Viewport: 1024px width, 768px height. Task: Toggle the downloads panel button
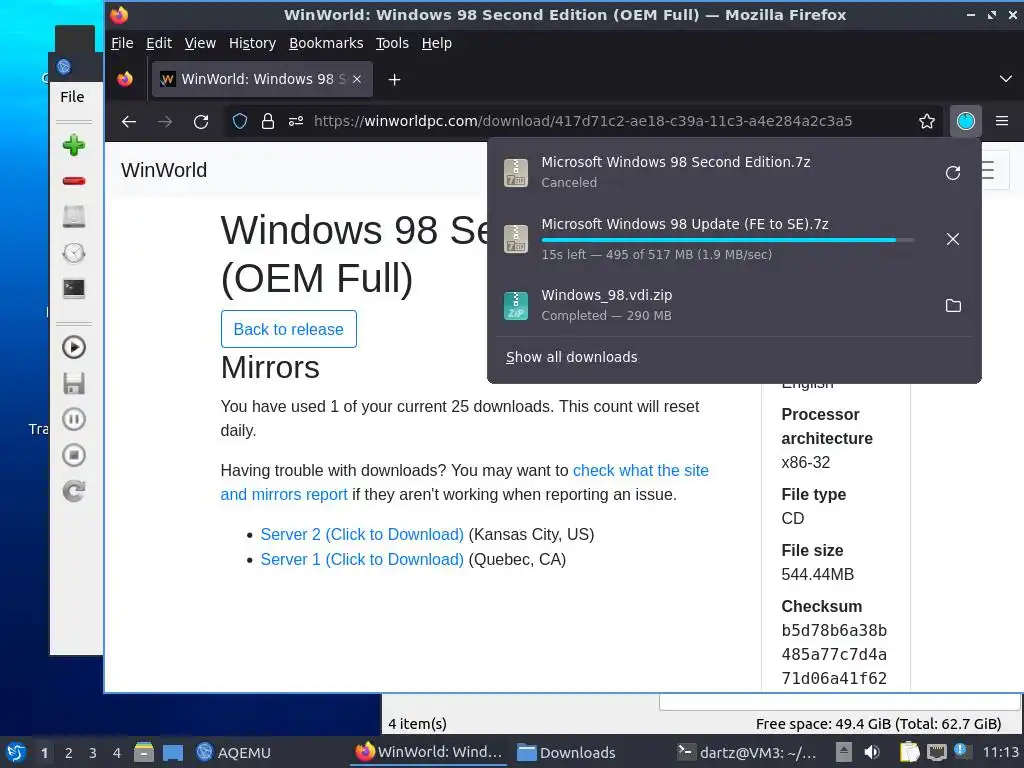pos(965,121)
